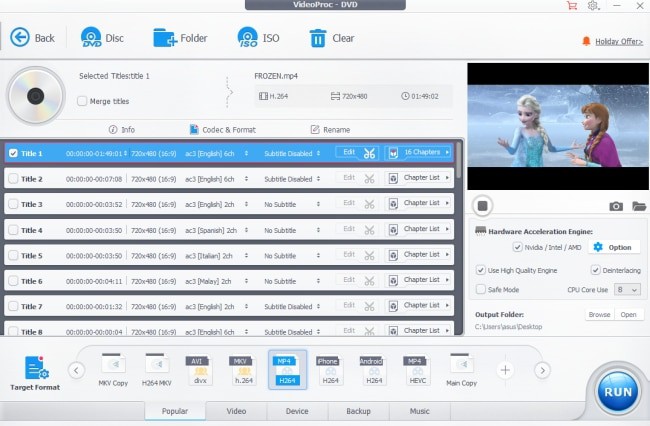Image resolution: width=650 pixels, height=426 pixels.
Task: Rename the output file
Action: (x=330, y=130)
